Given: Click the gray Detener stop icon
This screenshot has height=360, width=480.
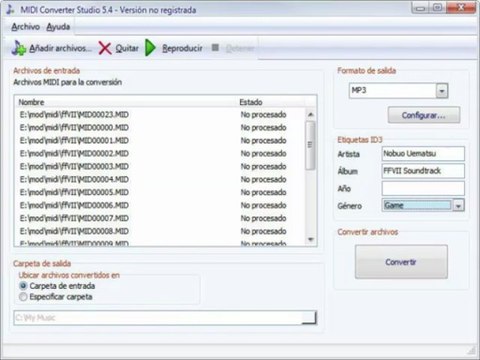Looking at the screenshot, I should [x=215, y=48].
